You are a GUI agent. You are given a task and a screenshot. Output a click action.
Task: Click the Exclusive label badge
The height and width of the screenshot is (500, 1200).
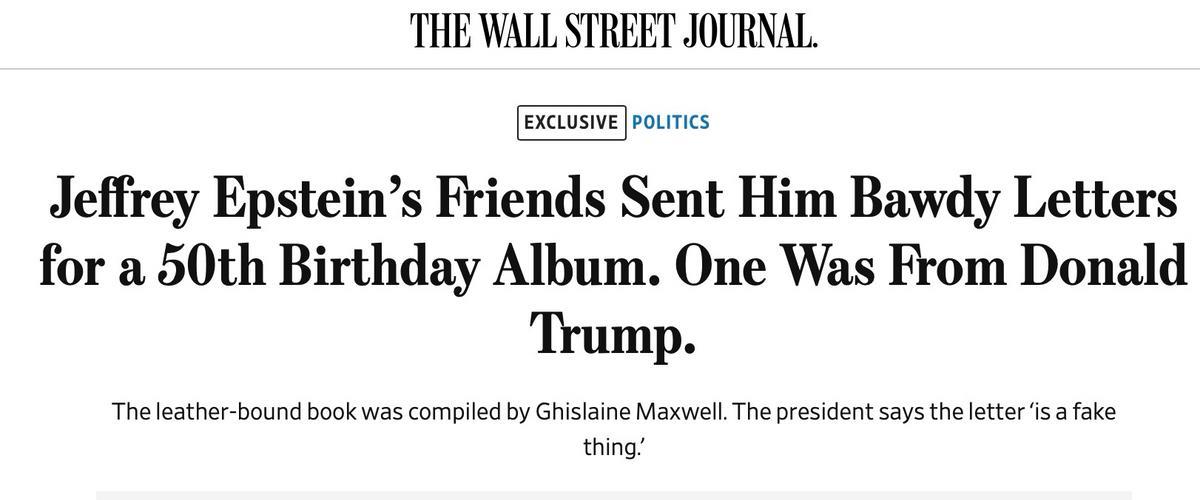pyautogui.click(x=572, y=123)
